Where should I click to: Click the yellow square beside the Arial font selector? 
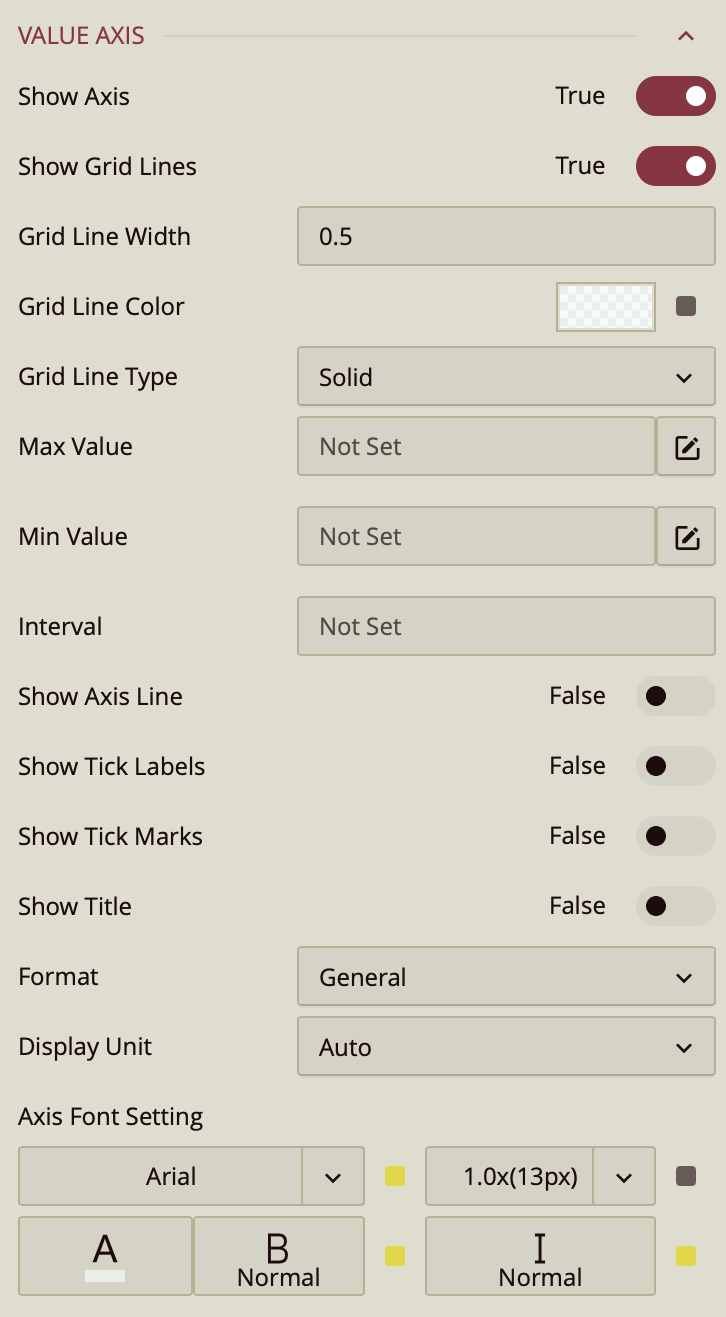(x=395, y=1176)
